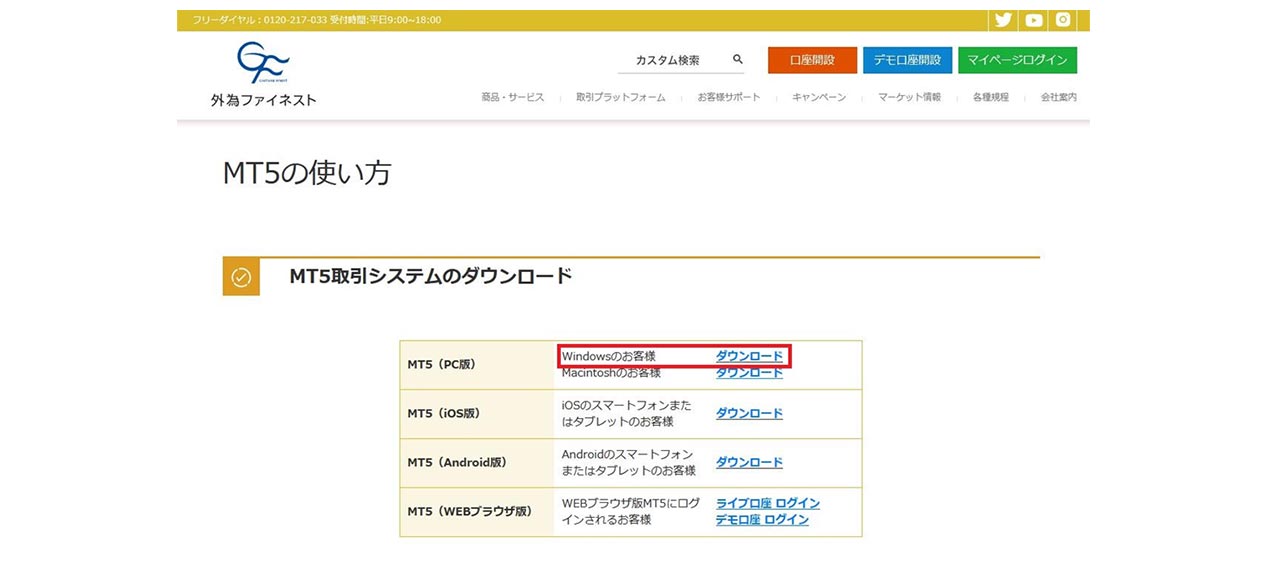Open the 商品・サービス menu

point(513,98)
